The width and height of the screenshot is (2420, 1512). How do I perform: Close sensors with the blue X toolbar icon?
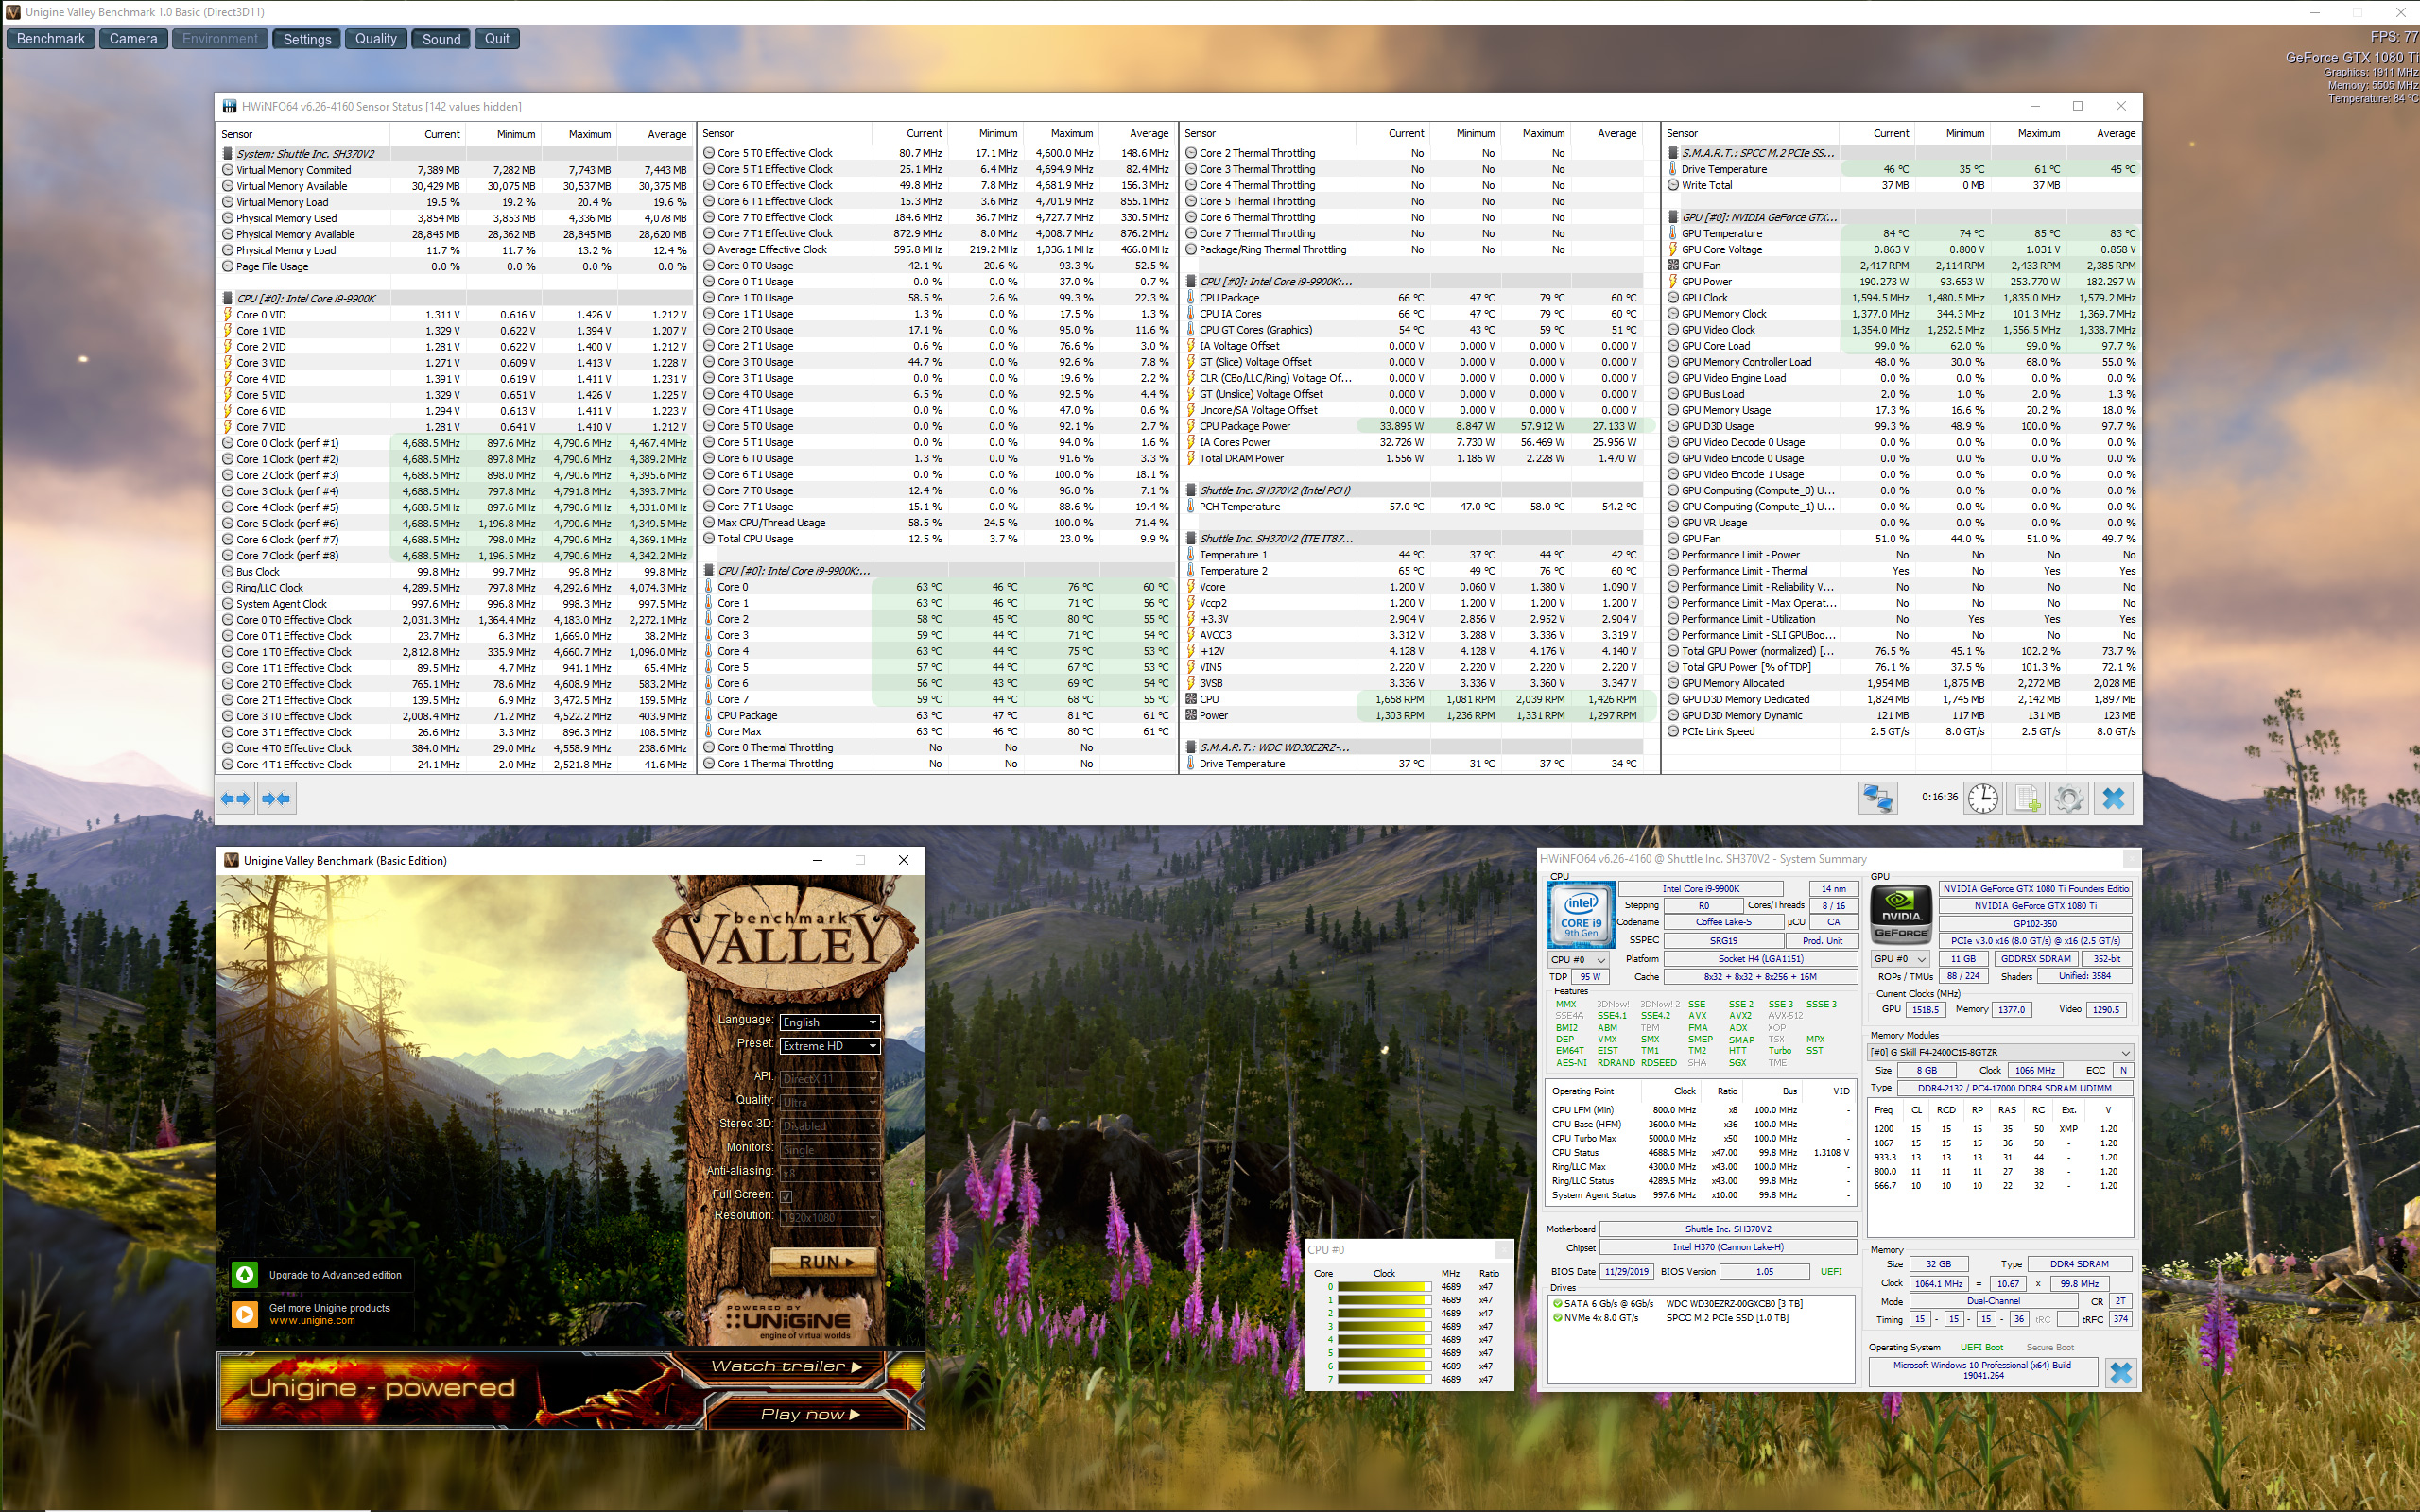pyautogui.click(x=2113, y=798)
